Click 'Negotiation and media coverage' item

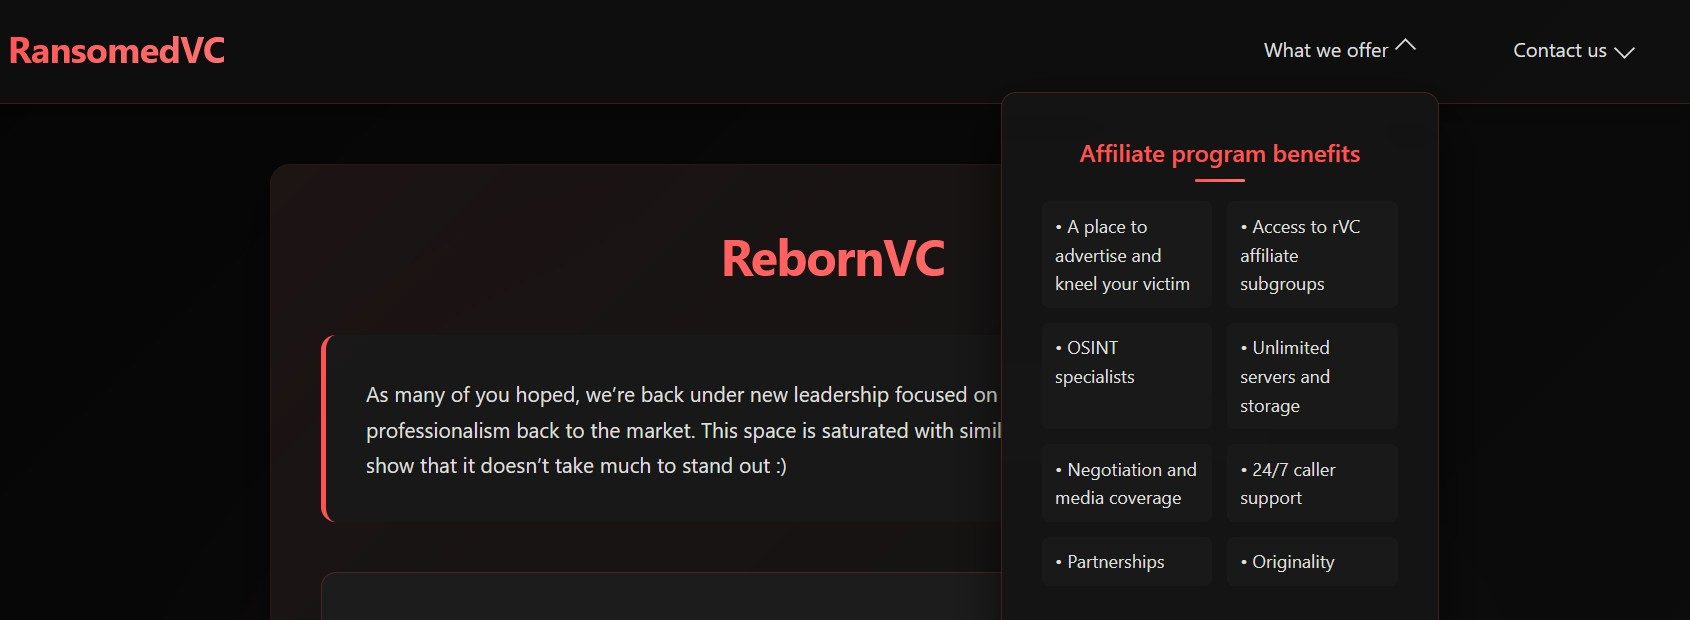tap(1127, 483)
